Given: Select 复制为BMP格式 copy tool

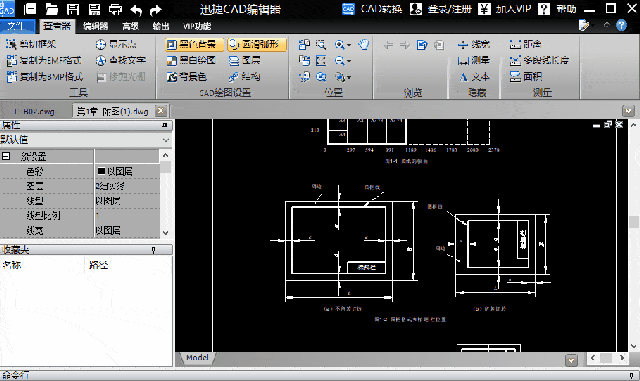Looking at the screenshot, I should (45, 77).
